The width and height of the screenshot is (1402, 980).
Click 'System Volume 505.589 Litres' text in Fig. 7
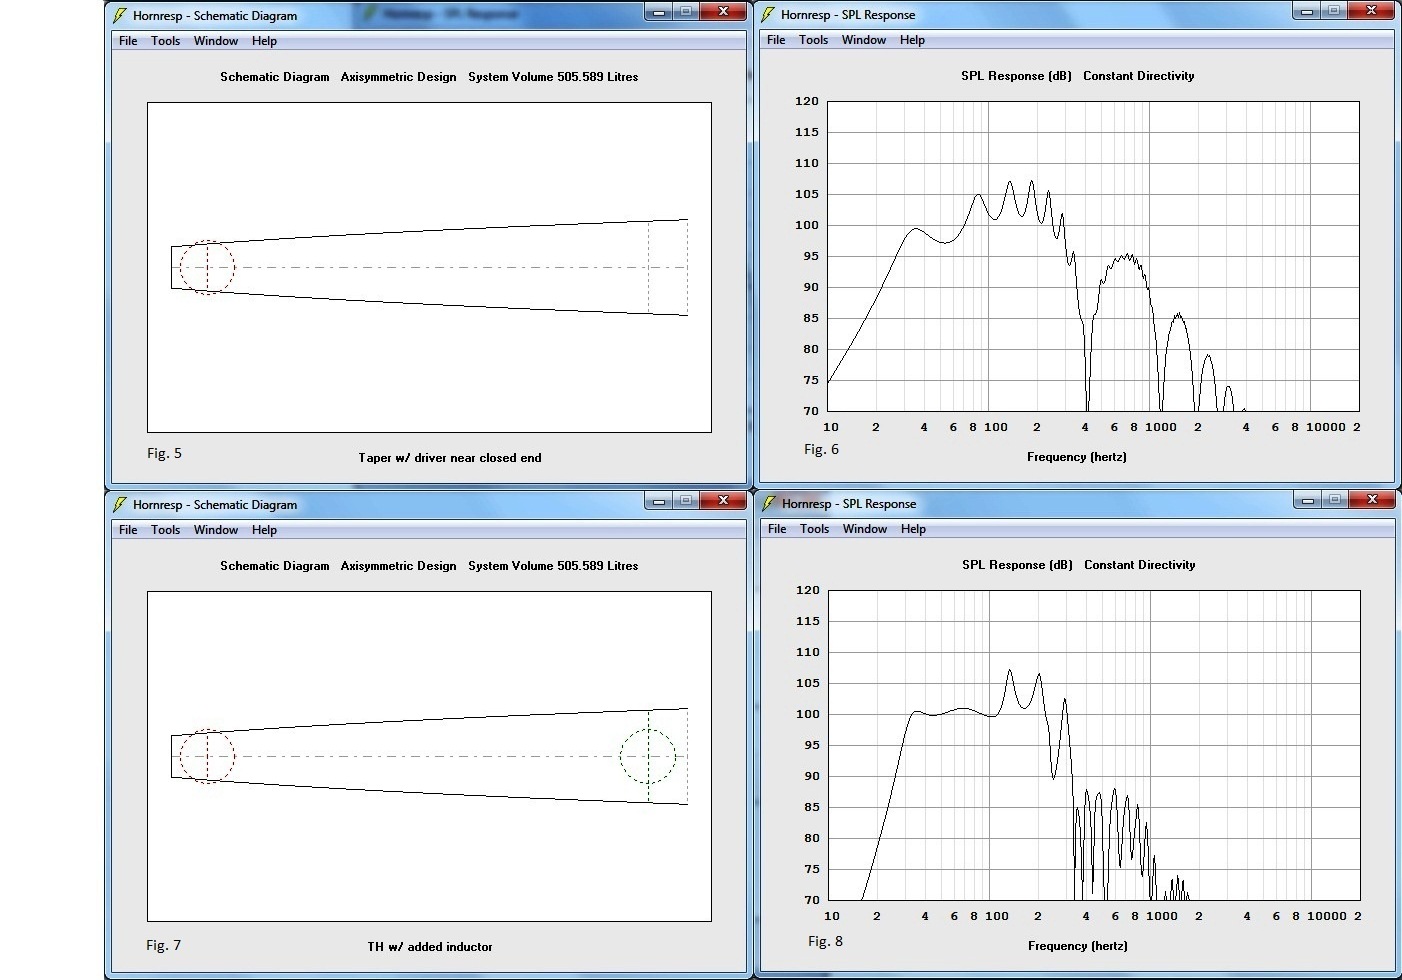pyautogui.click(x=553, y=566)
